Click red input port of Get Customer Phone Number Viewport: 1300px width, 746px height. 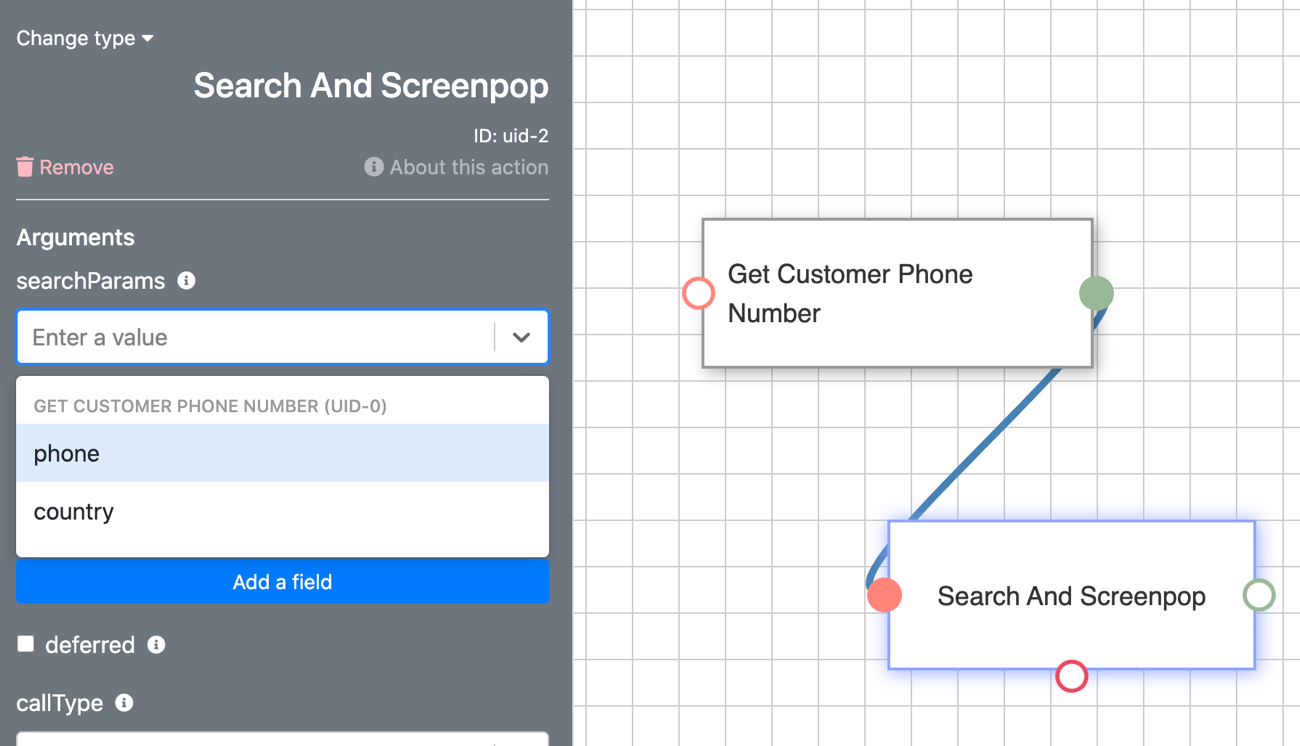coord(698,293)
